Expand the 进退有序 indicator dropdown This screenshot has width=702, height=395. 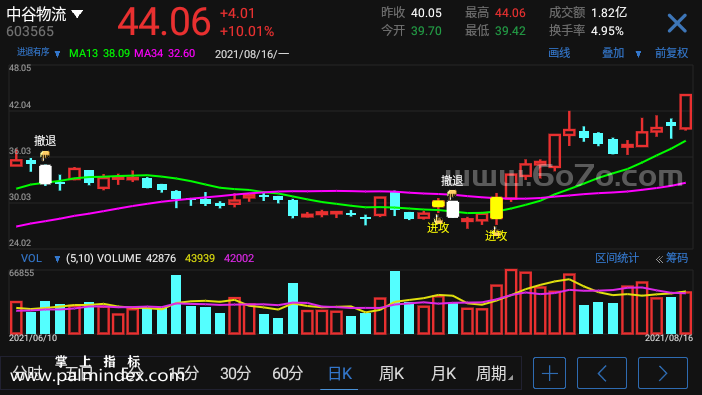[57, 54]
